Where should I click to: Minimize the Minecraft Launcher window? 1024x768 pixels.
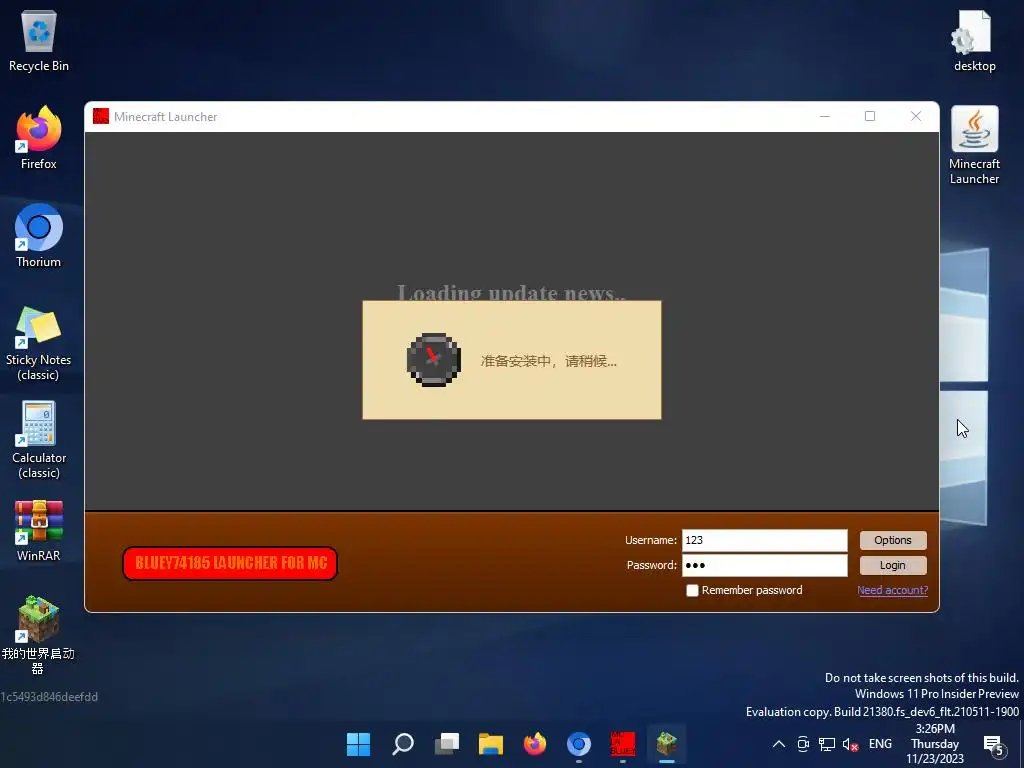point(825,116)
